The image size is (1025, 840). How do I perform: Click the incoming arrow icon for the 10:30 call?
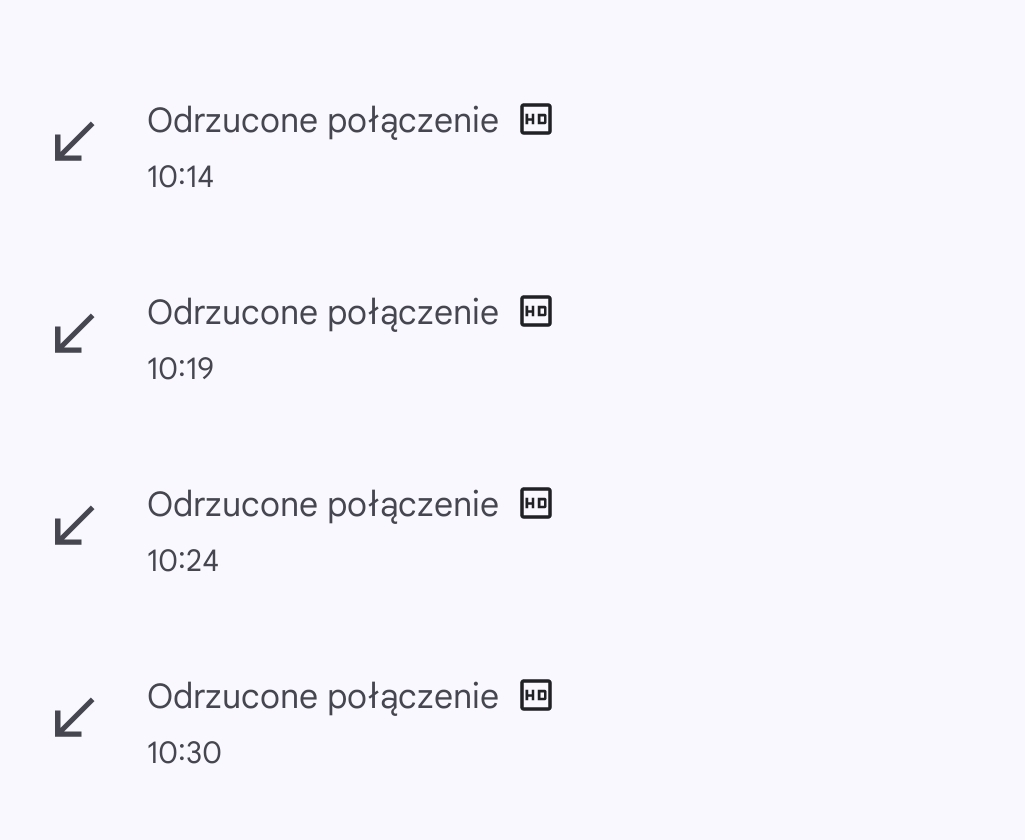[x=74, y=717]
